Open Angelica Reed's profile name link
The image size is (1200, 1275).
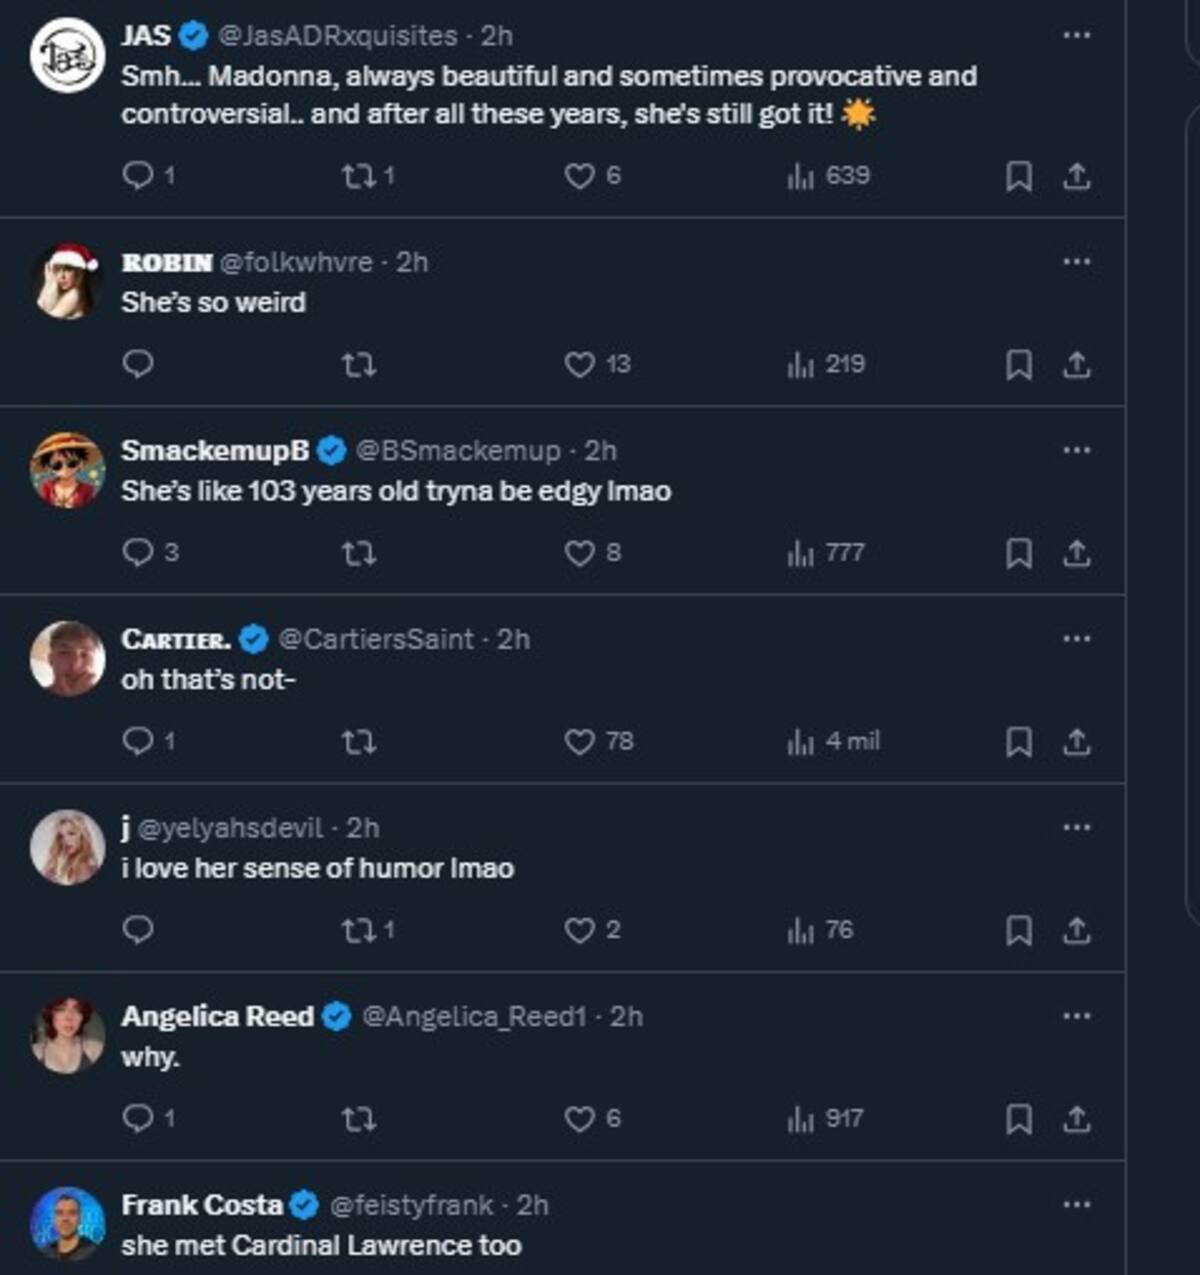click(x=217, y=1016)
